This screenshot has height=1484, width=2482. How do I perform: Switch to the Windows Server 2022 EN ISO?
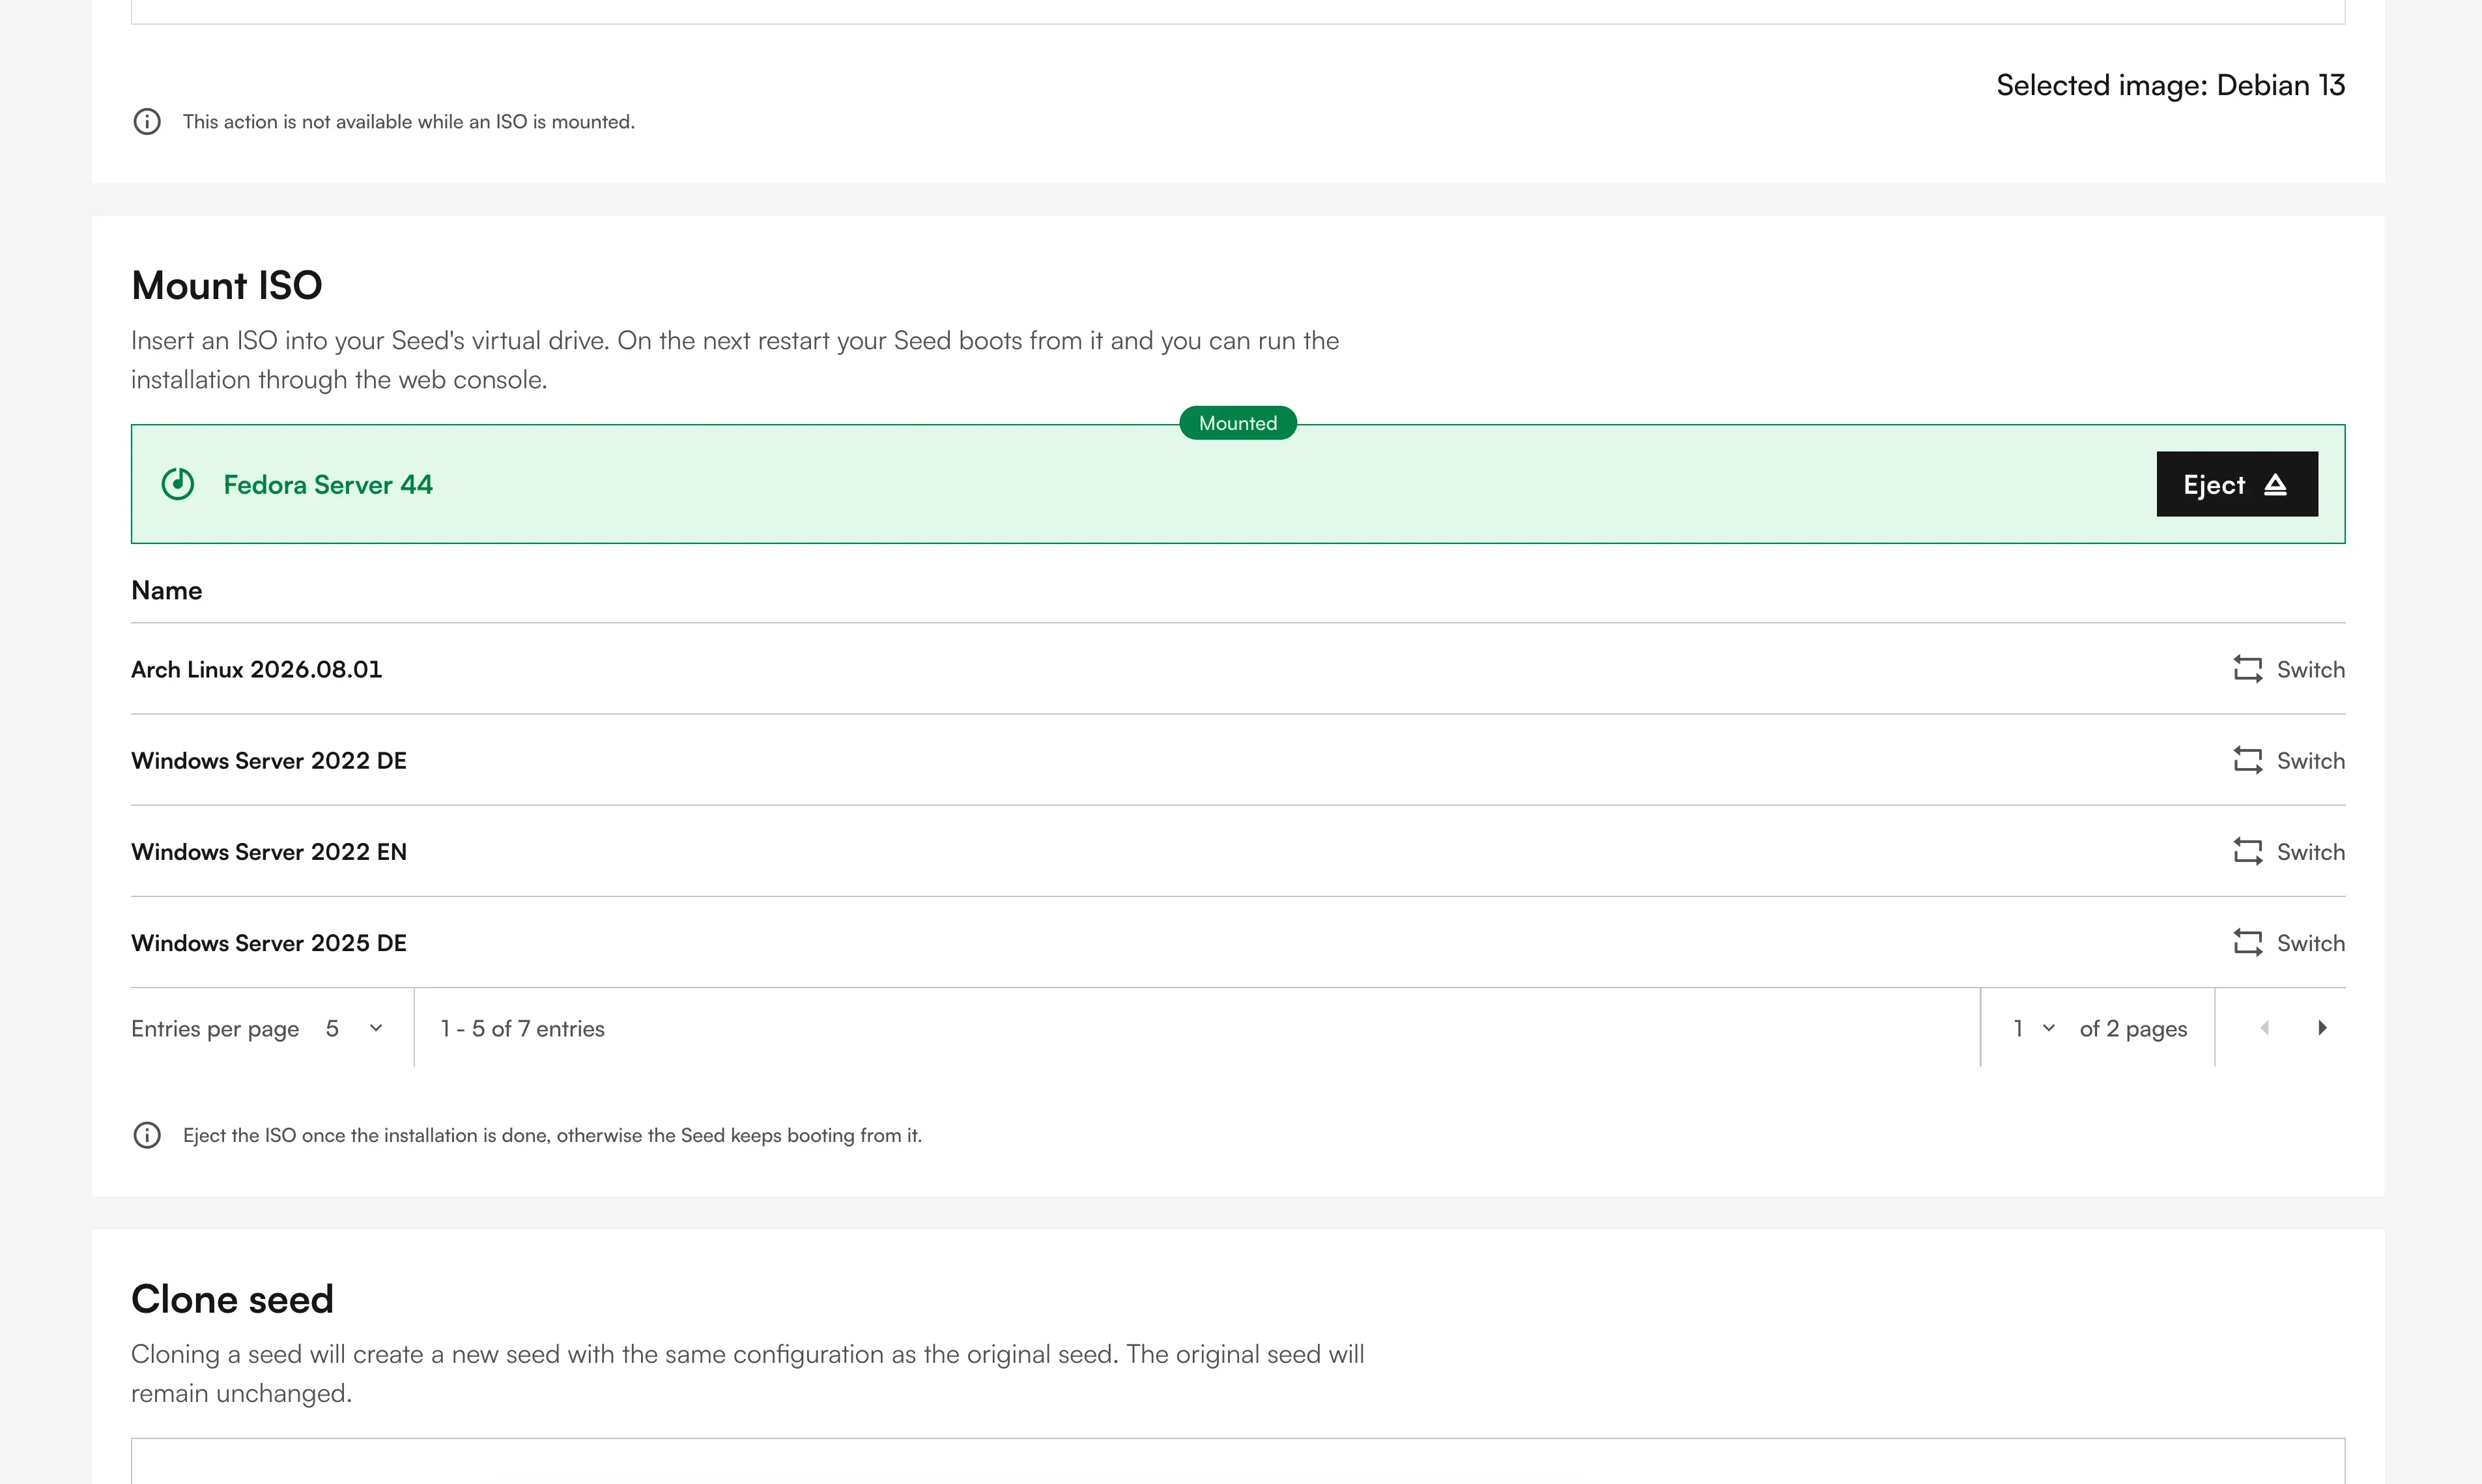pos(2289,851)
